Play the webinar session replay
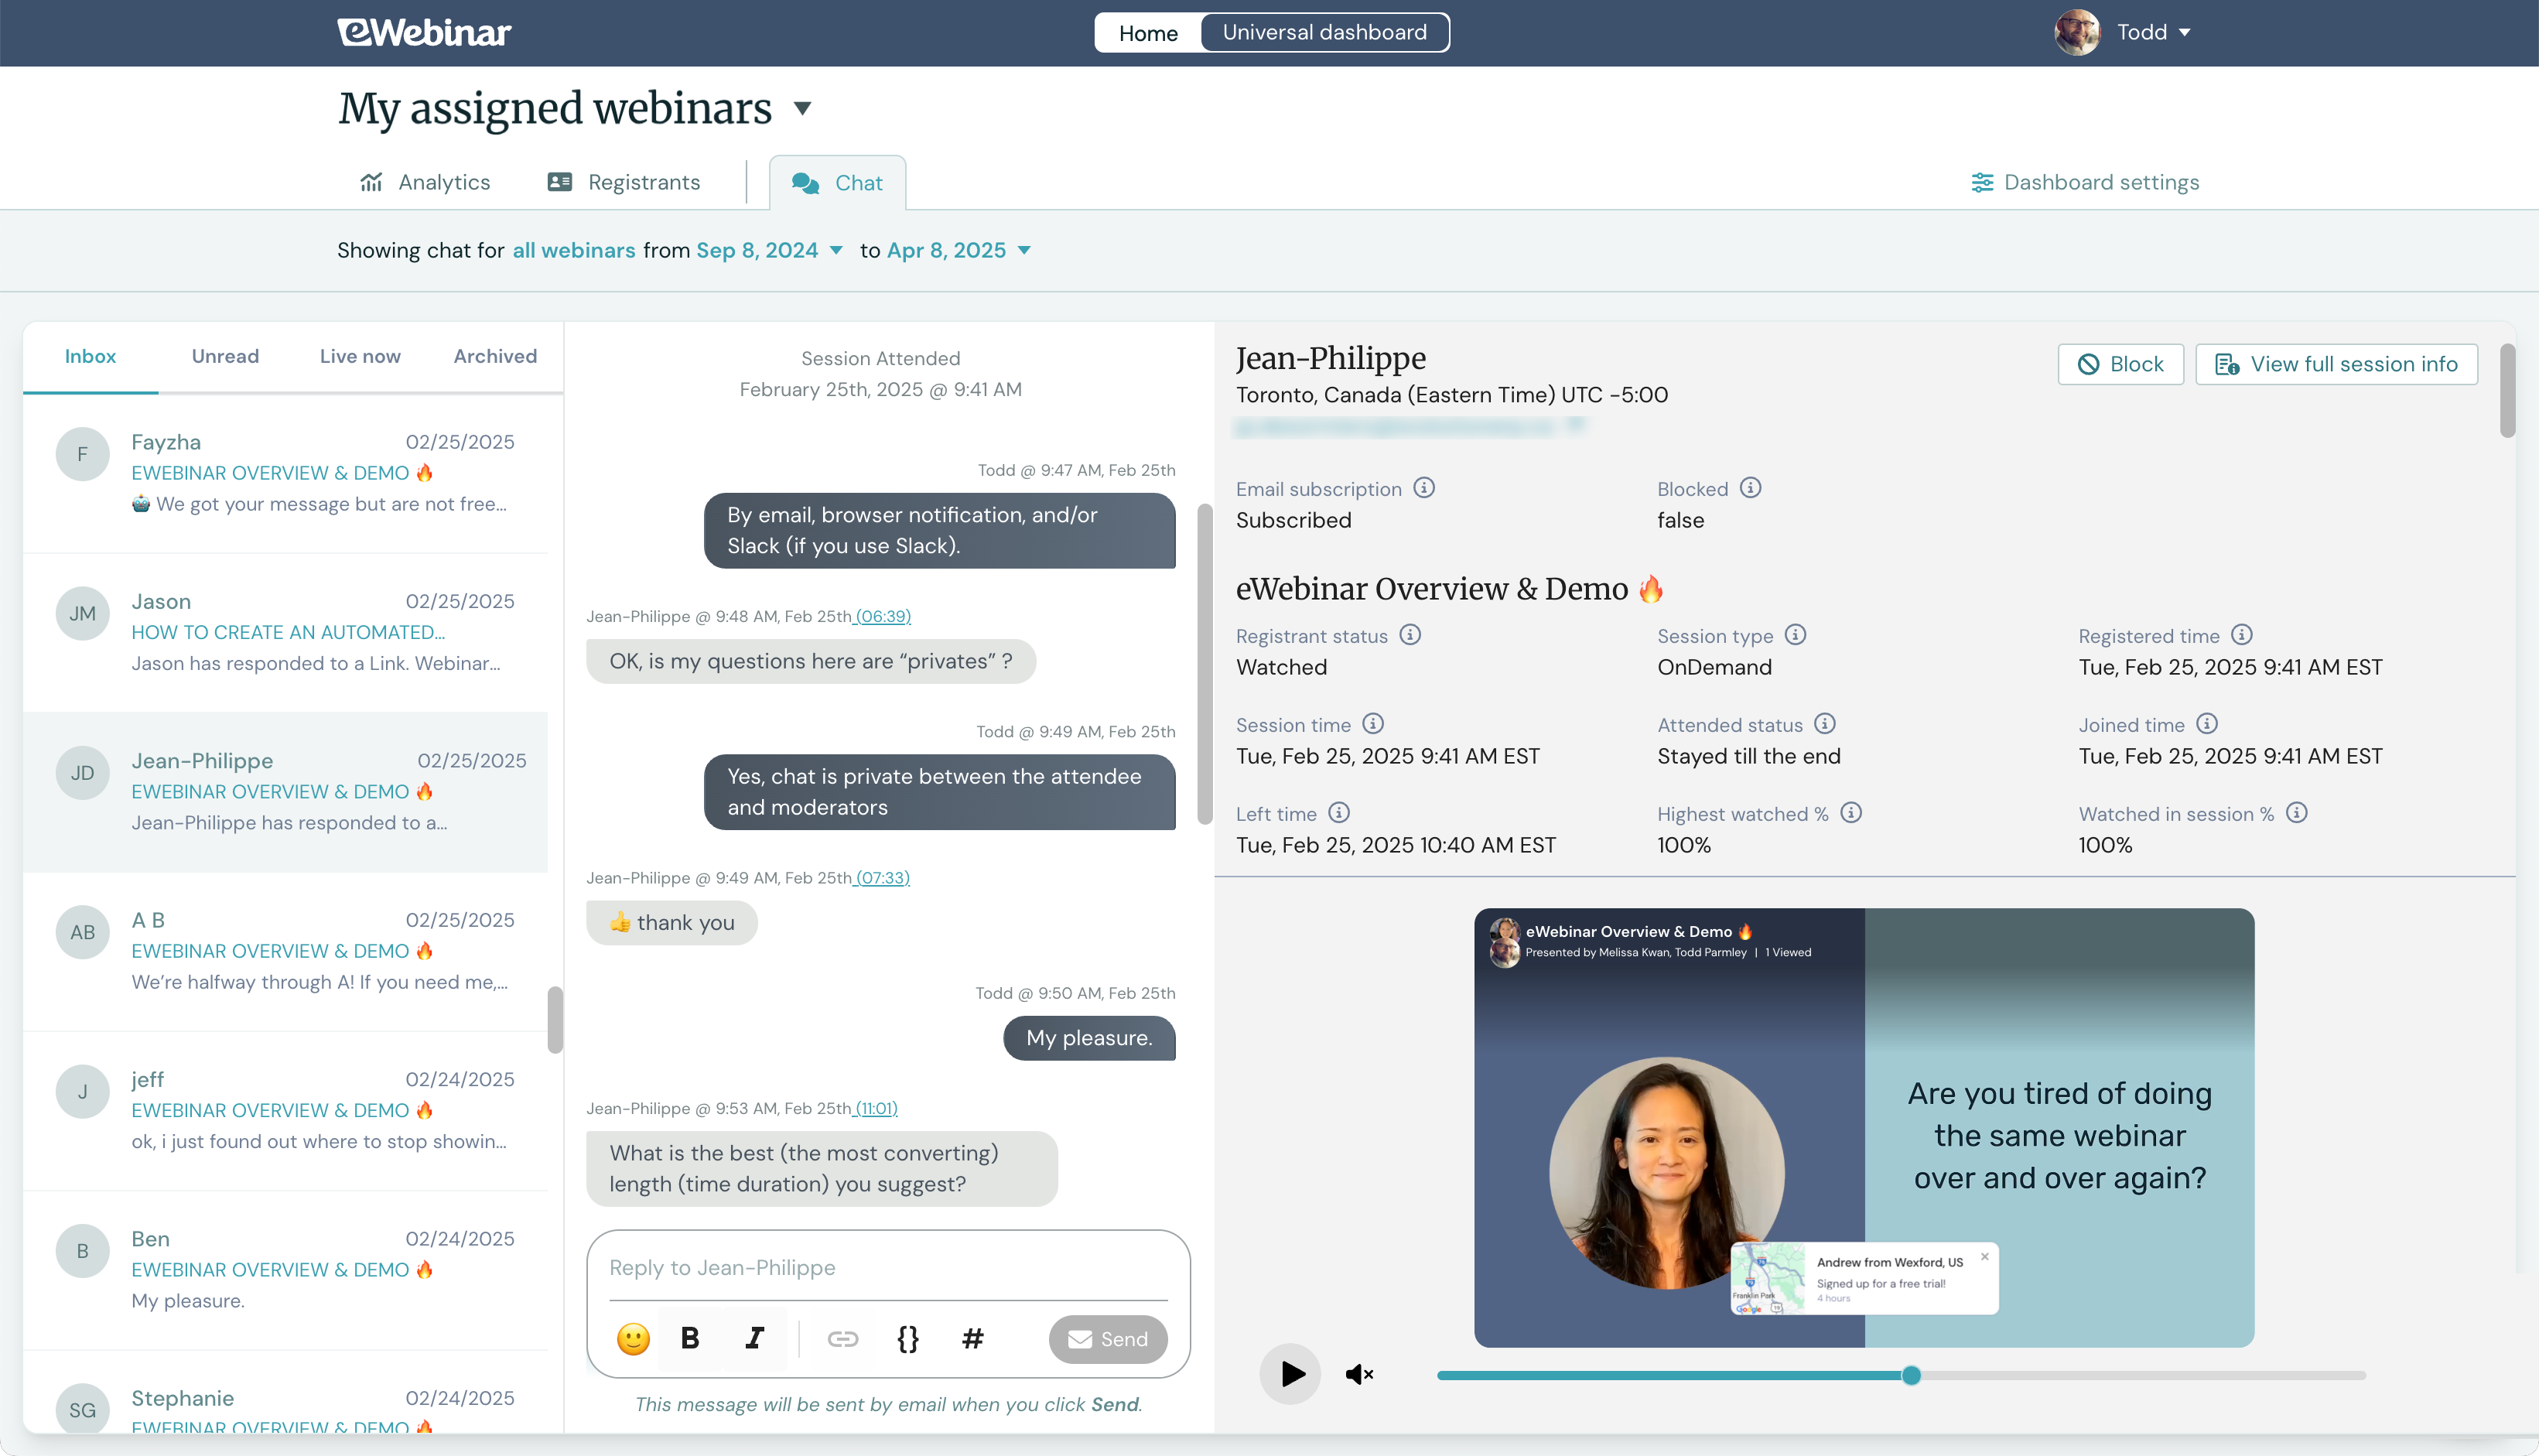2539x1456 pixels. click(x=1291, y=1375)
